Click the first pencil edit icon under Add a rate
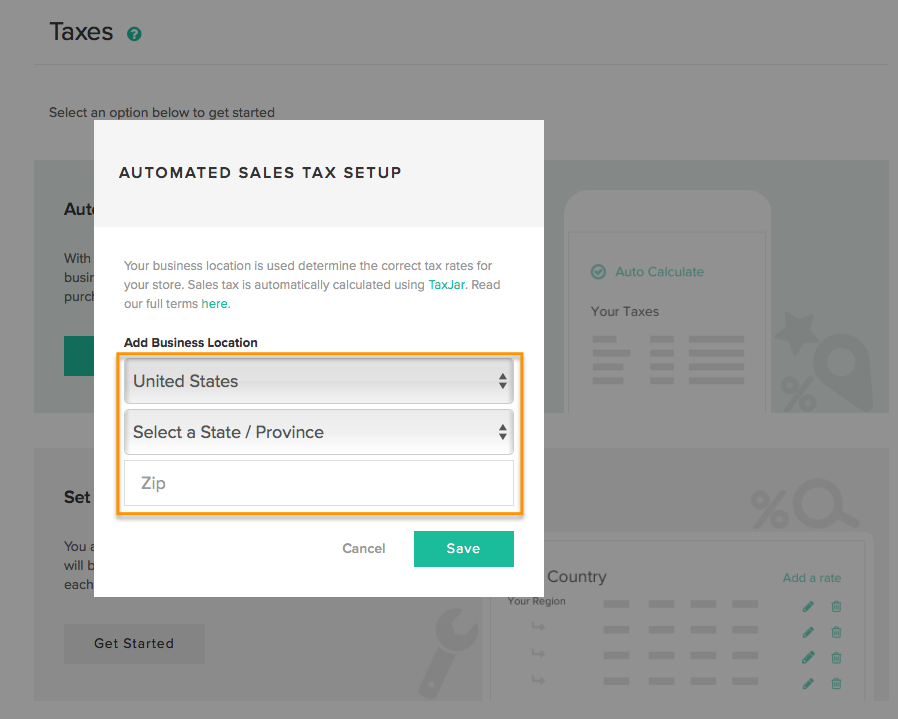The width and height of the screenshot is (898, 719). pos(808,606)
